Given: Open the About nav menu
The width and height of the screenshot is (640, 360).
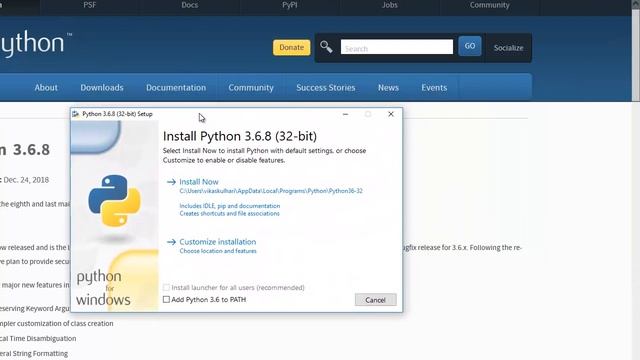Looking at the screenshot, I should 46,88.
